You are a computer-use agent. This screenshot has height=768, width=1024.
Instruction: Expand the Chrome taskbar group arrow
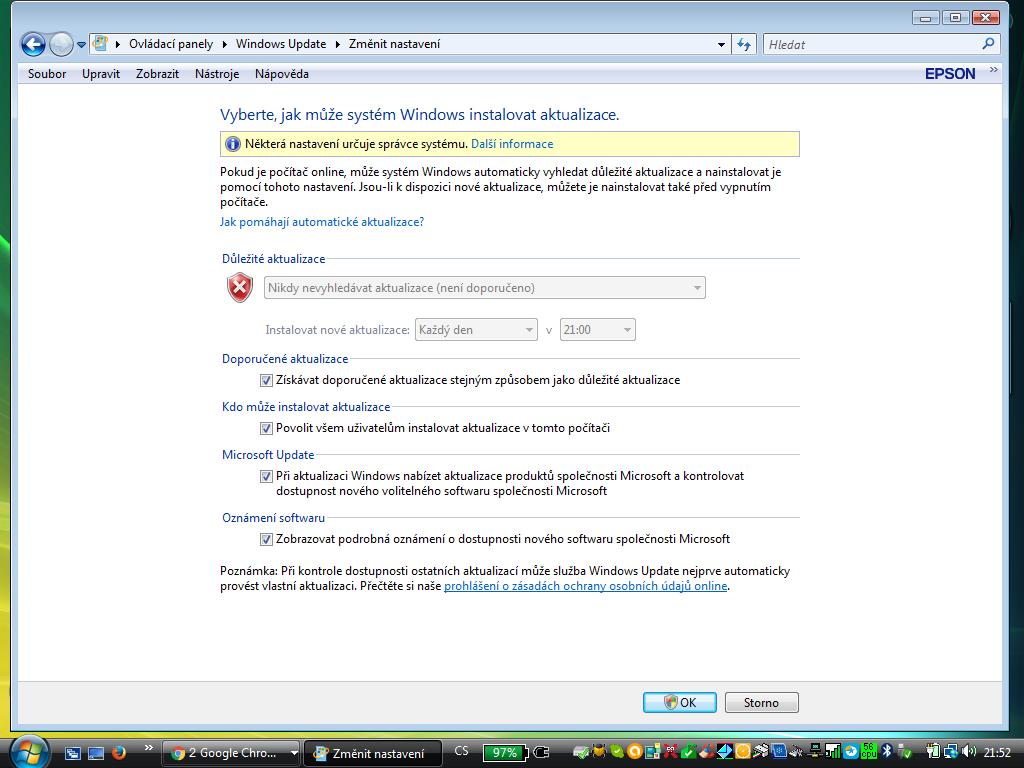tap(294, 753)
